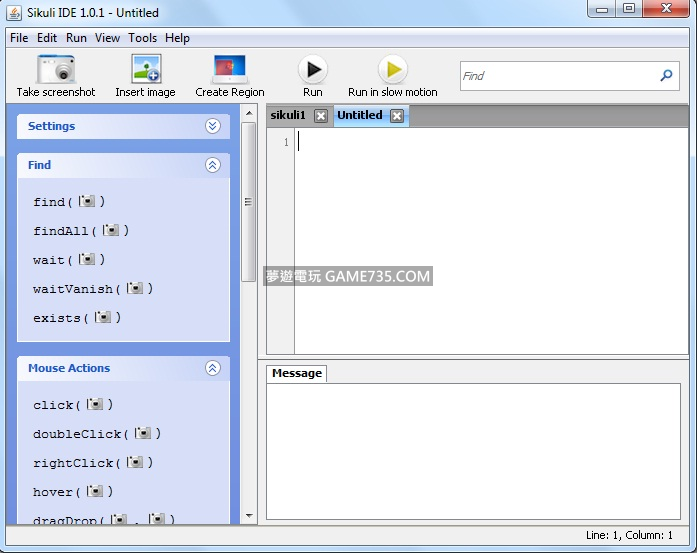Click the magnifier icon in Find box

[666, 75]
